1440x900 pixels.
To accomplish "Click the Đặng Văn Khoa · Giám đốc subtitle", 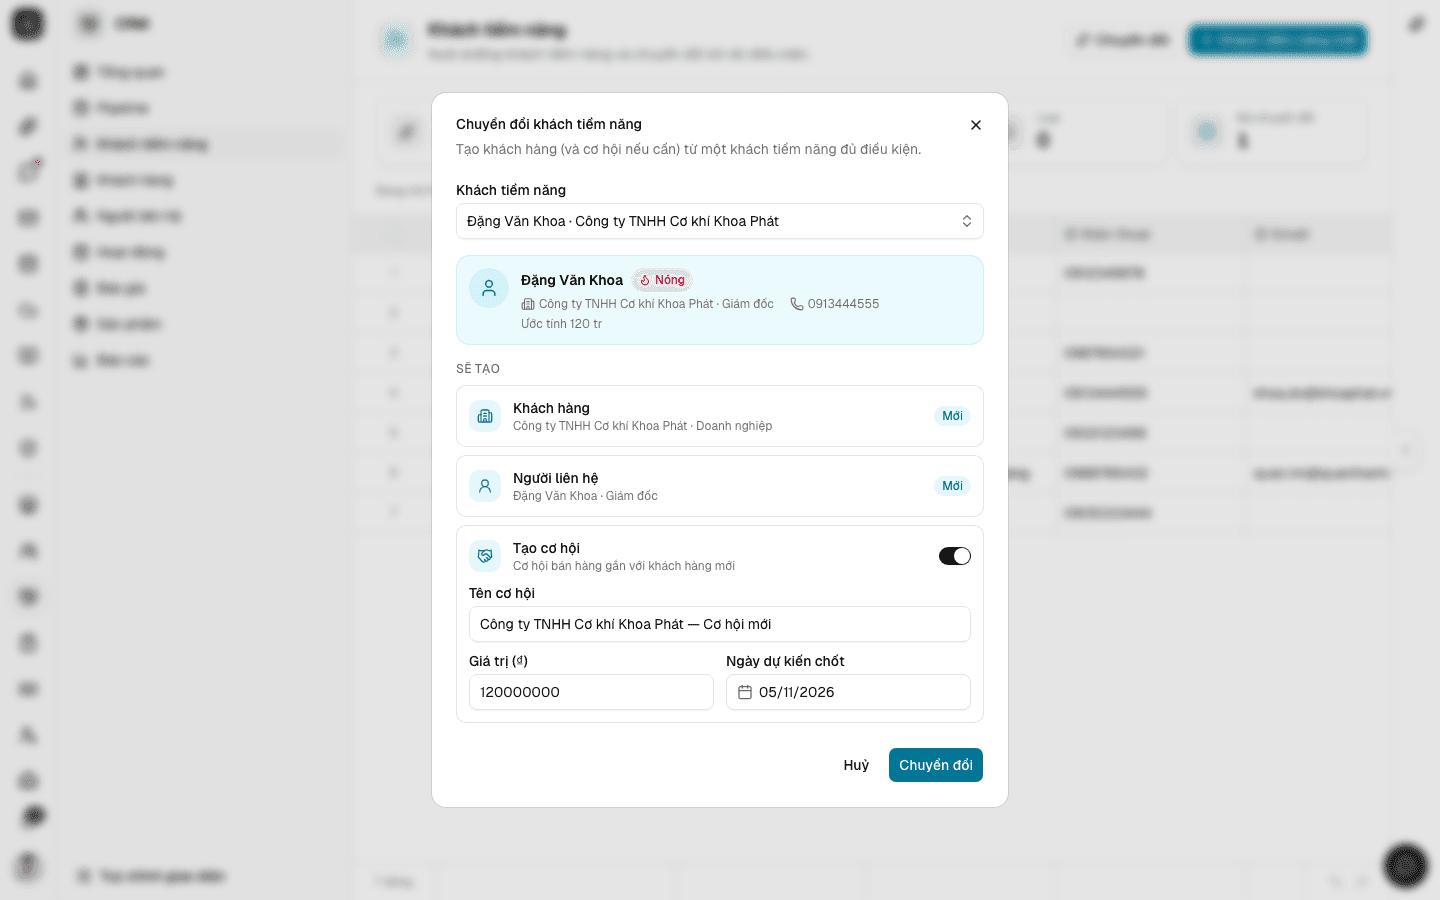I will point(585,496).
